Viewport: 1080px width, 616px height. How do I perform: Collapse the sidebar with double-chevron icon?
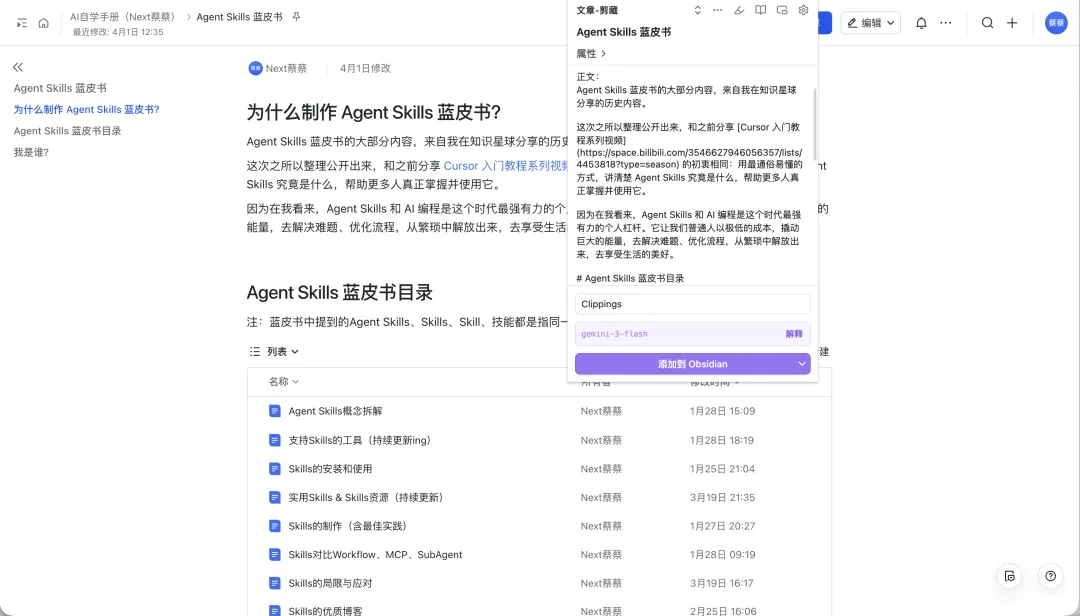point(18,67)
